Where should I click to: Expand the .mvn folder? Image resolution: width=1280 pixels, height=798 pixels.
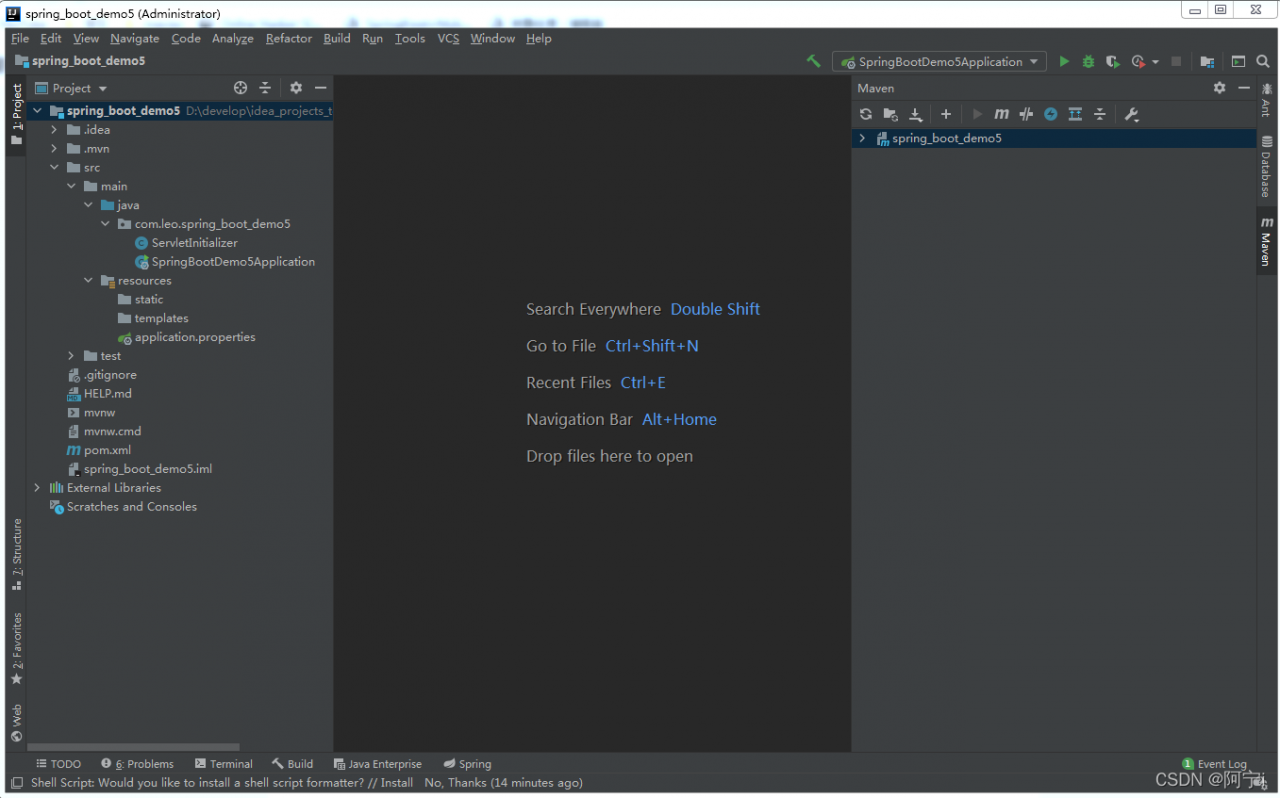coord(55,149)
